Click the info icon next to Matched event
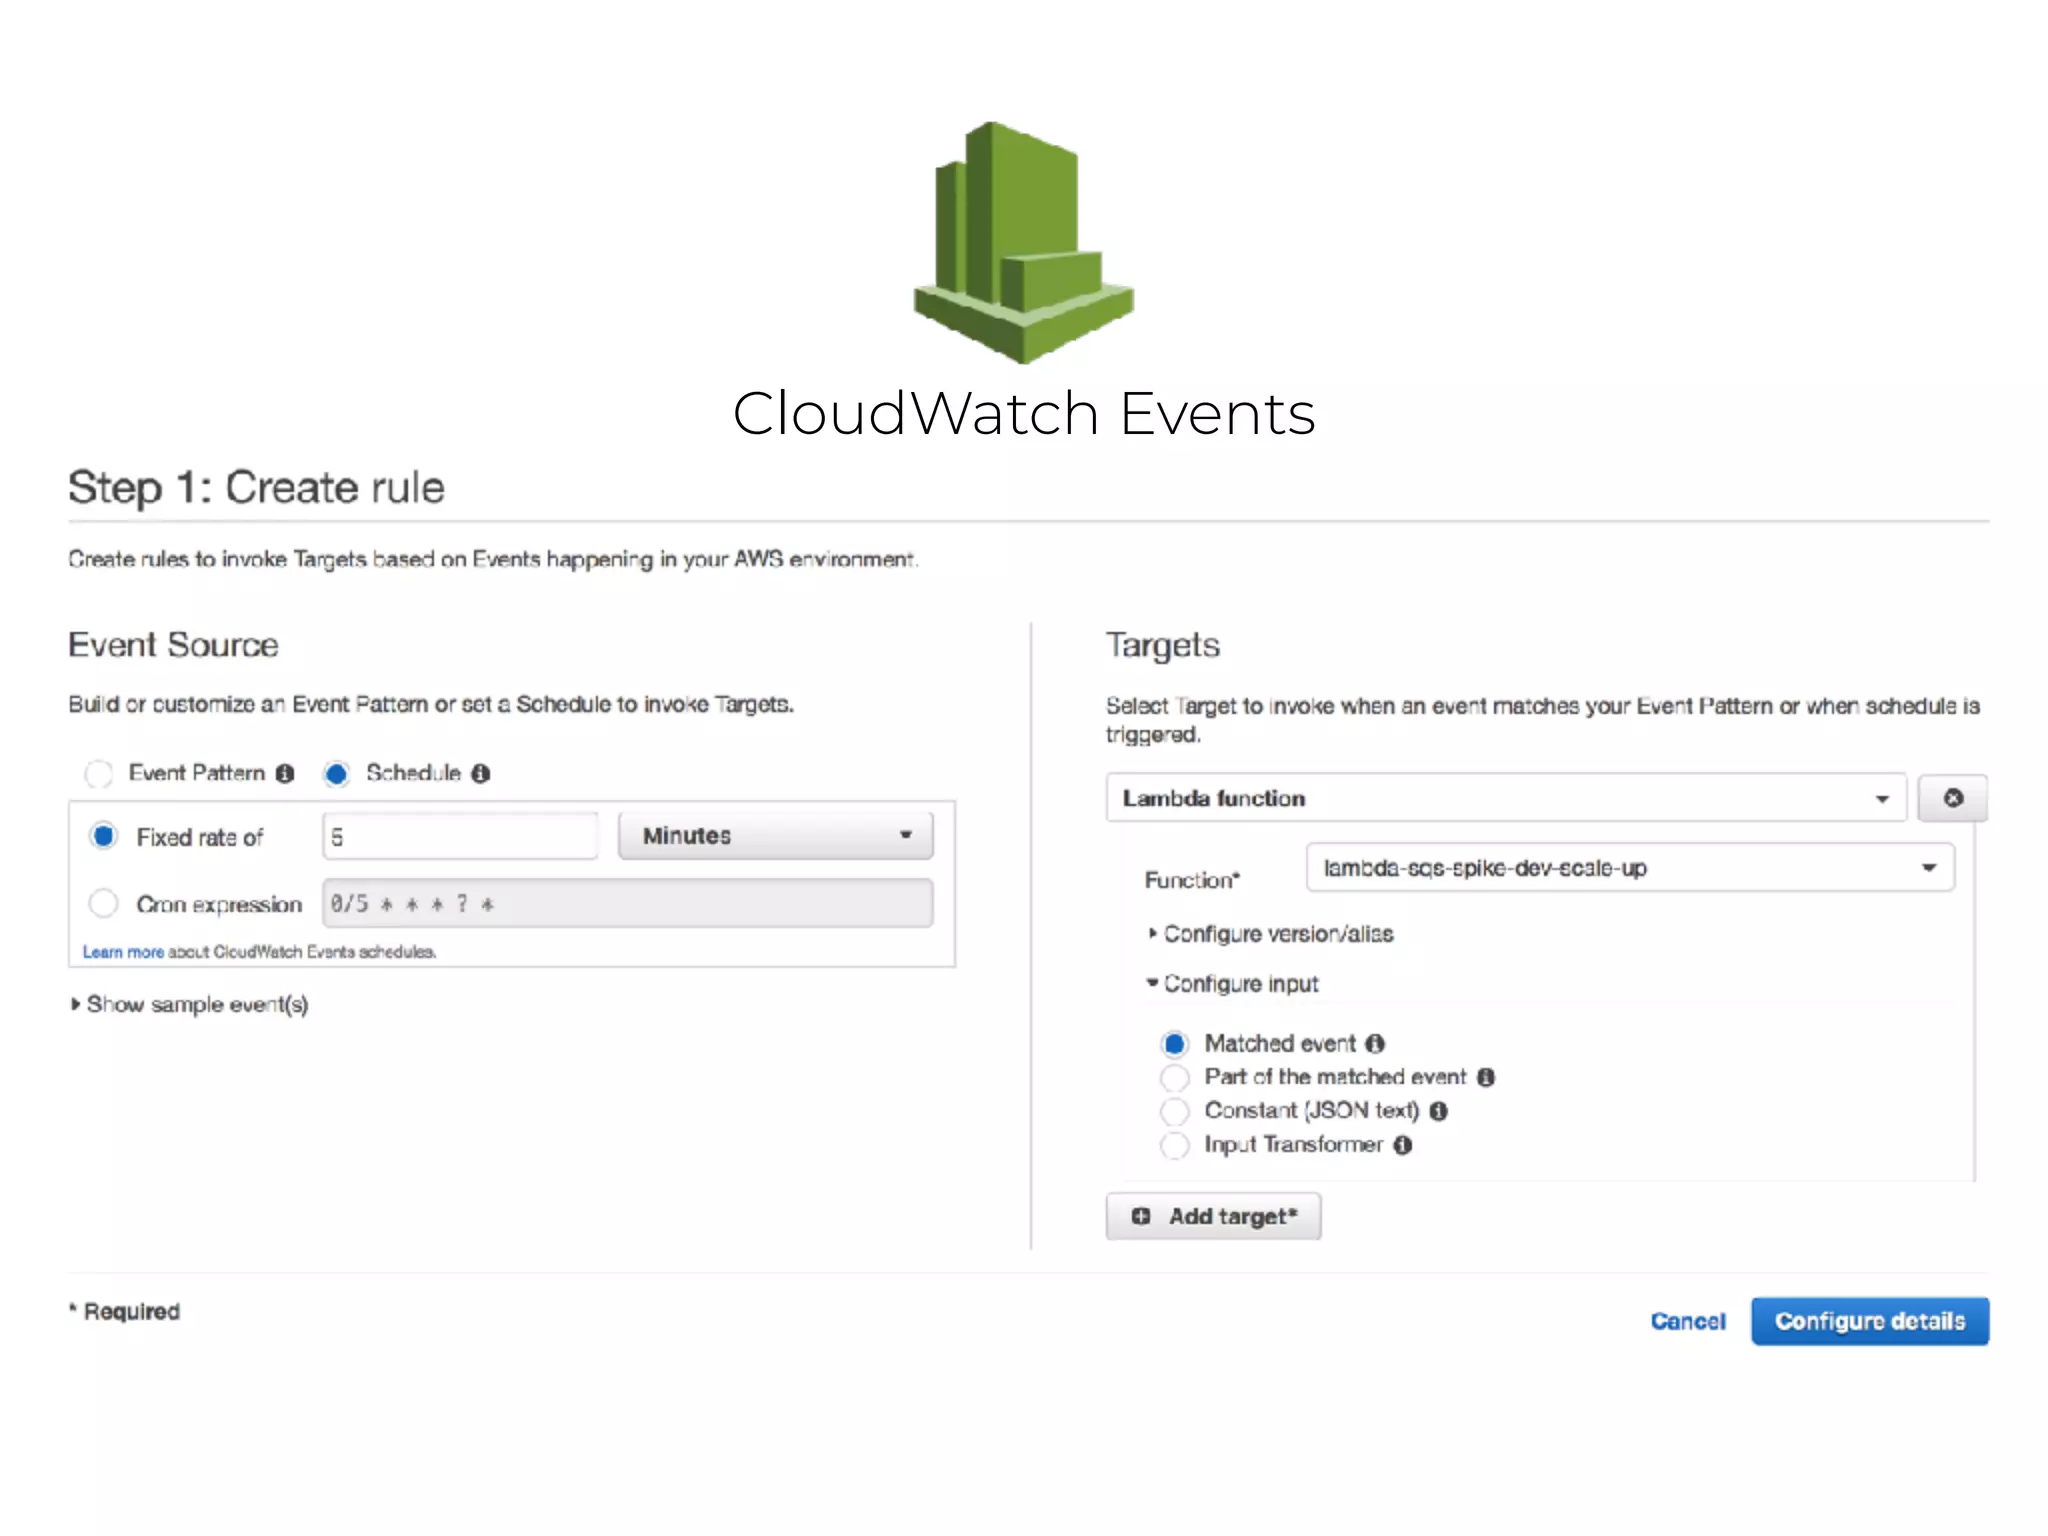 (1376, 1044)
